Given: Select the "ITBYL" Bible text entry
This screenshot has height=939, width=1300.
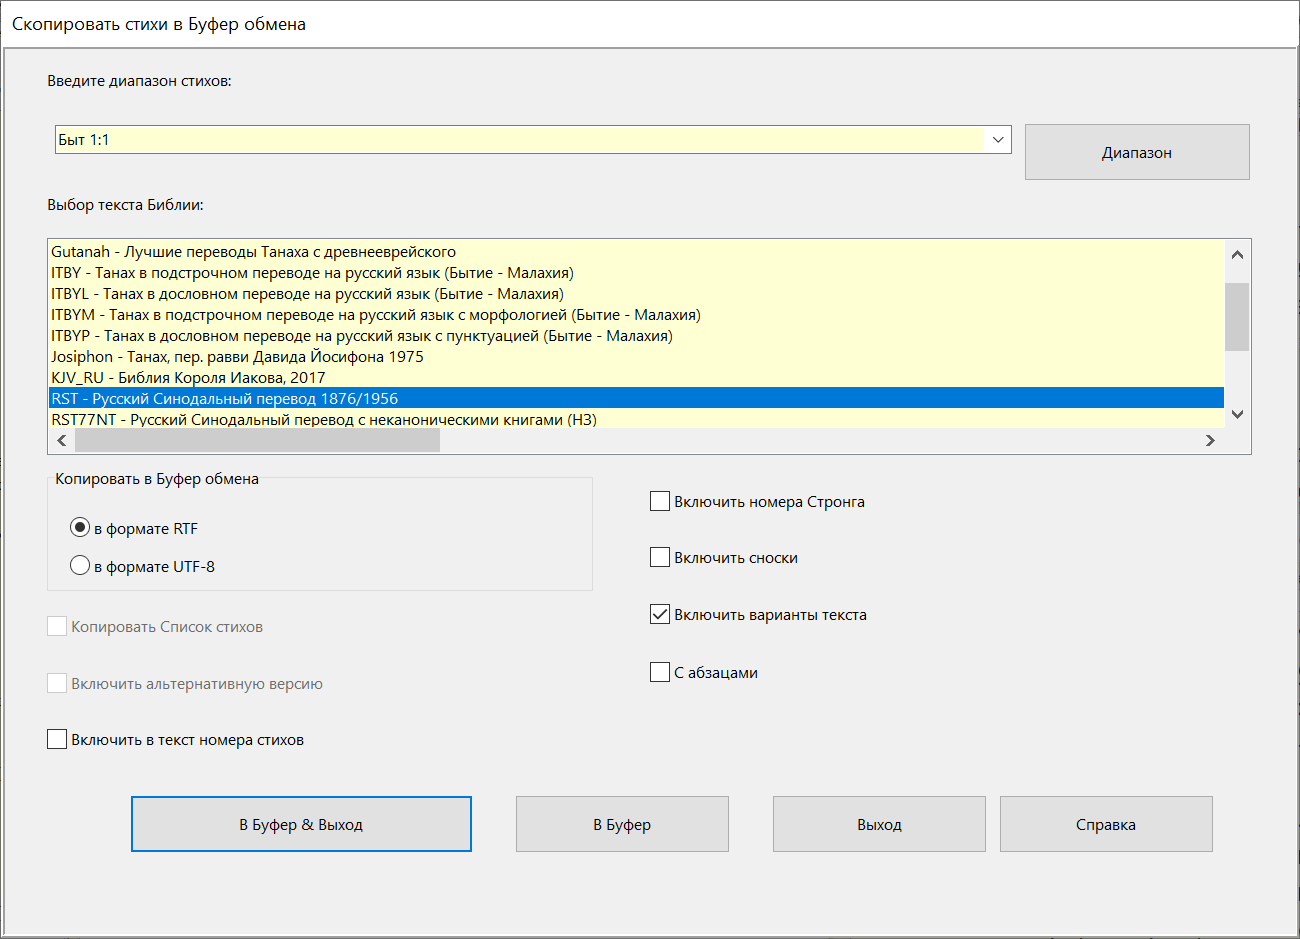Looking at the screenshot, I should [x=637, y=293].
